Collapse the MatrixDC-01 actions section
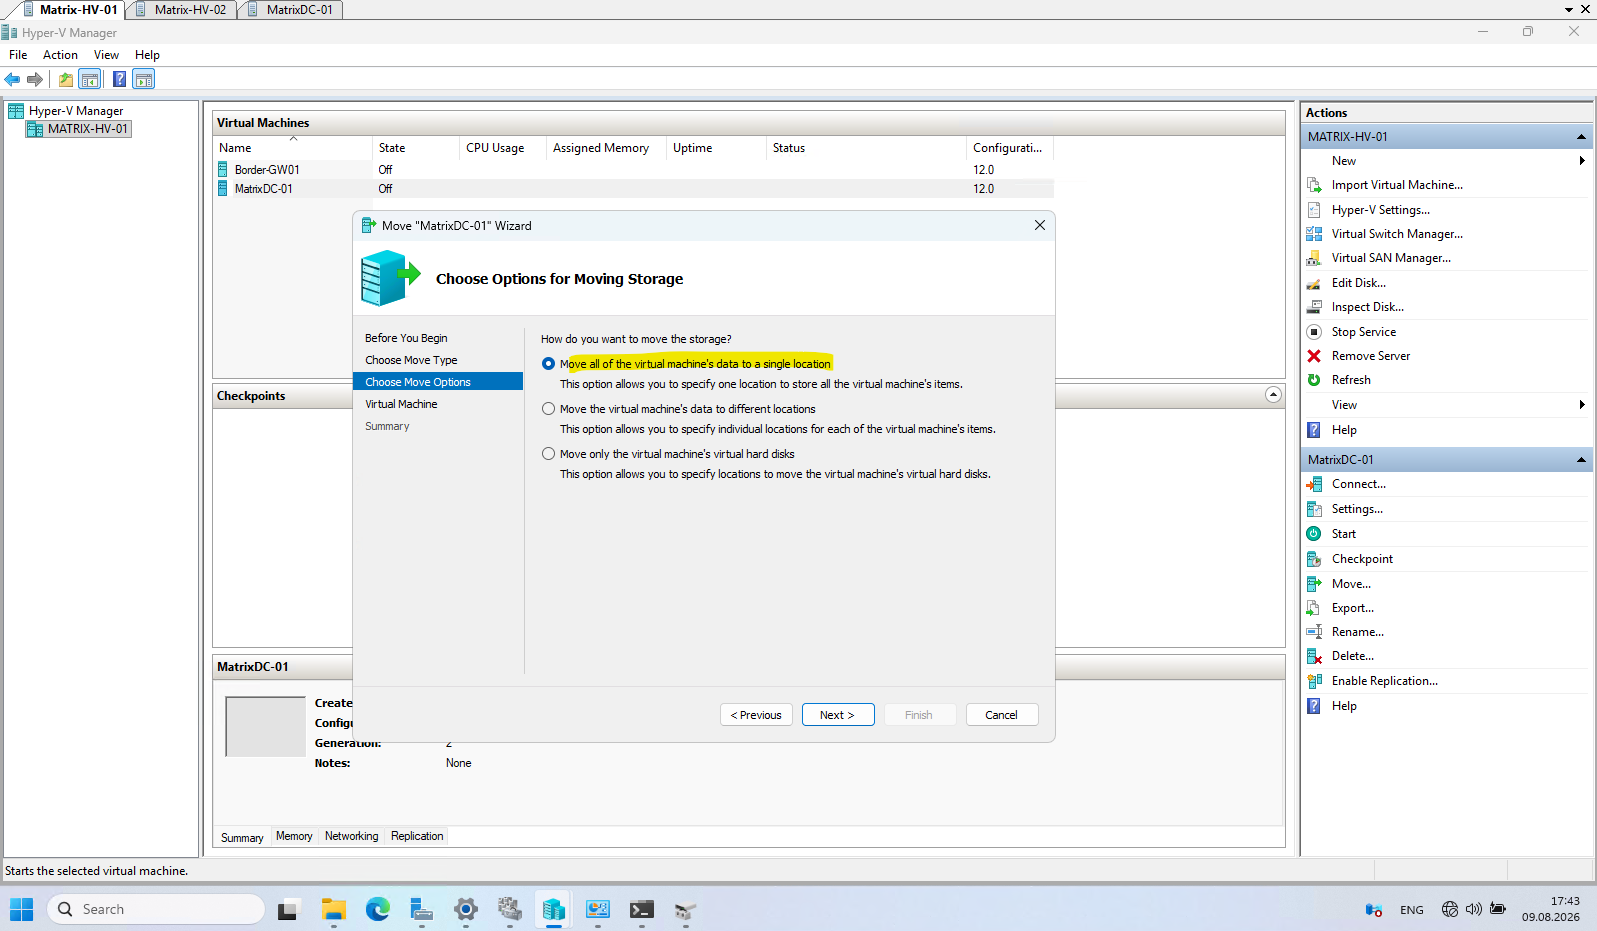The height and width of the screenshot is (931, 1597). tap(1581, 460)
